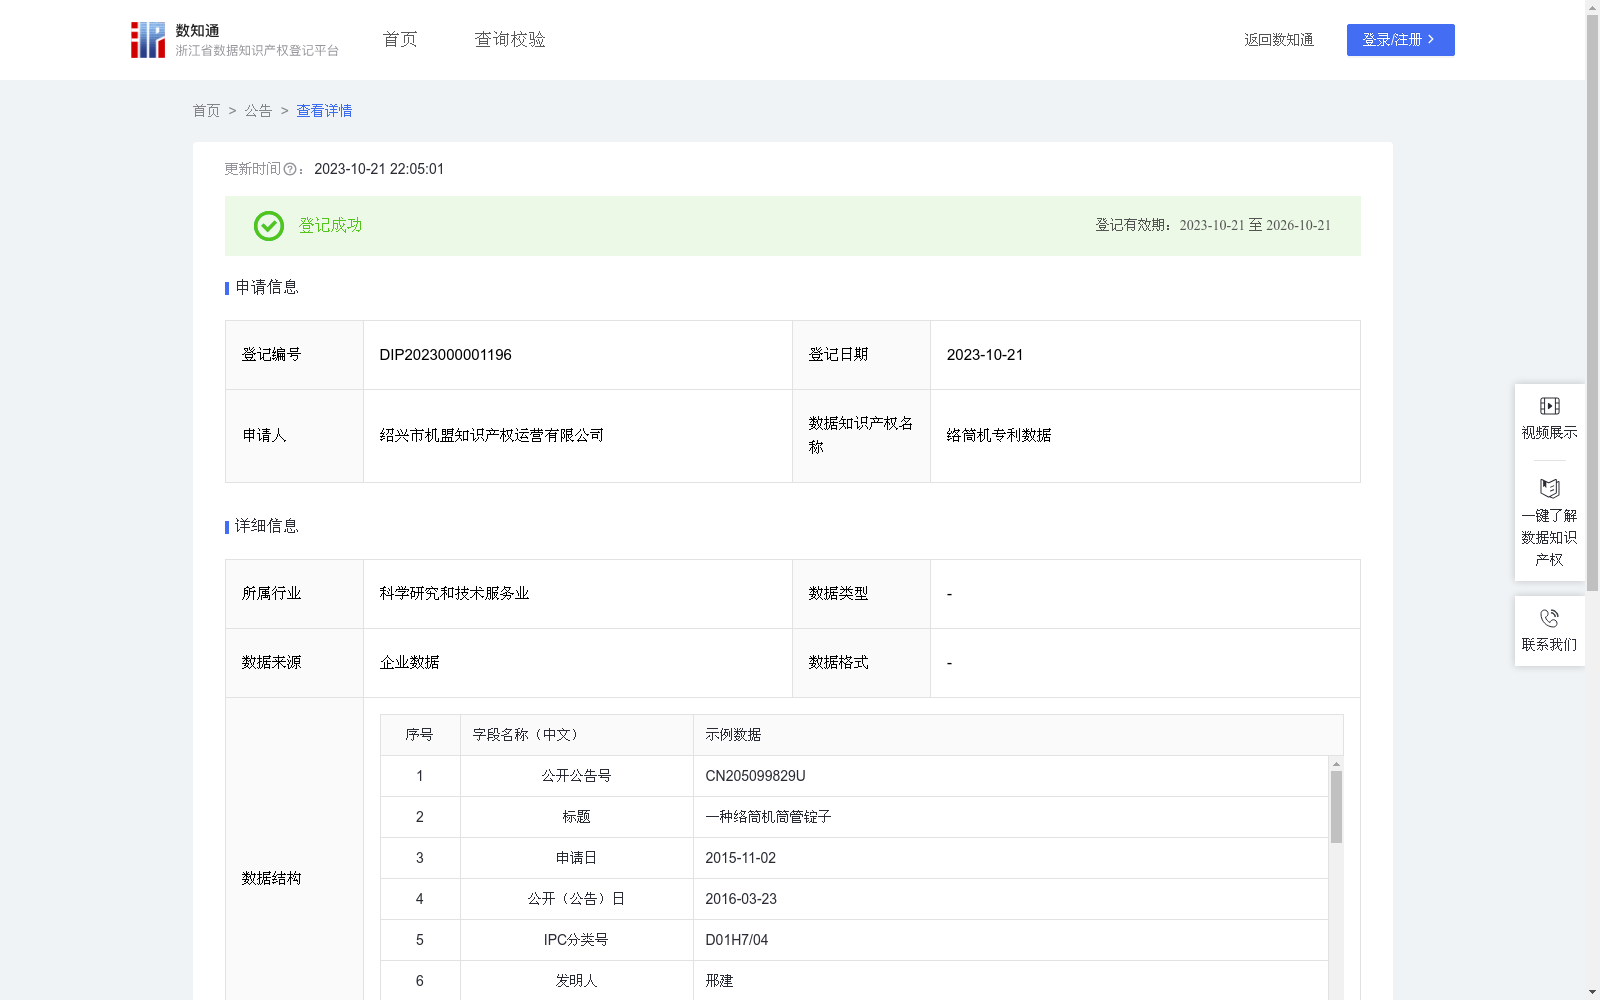This screenshot has height=1000, width=1600.
Task: Click the 发明人 field name cell
Action: pos(577,981)
